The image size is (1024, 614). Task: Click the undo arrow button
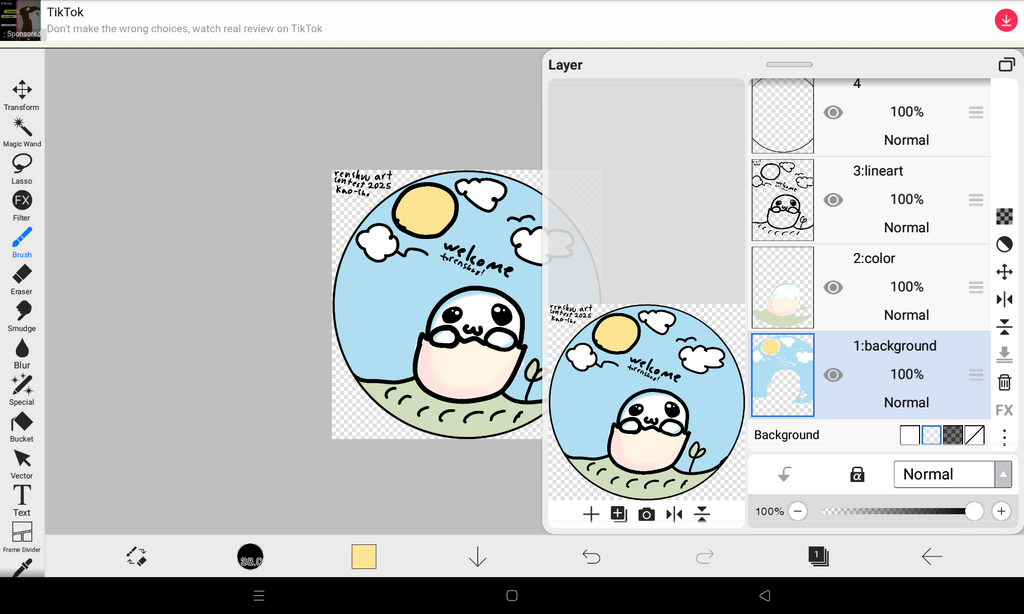pos(591,557)
